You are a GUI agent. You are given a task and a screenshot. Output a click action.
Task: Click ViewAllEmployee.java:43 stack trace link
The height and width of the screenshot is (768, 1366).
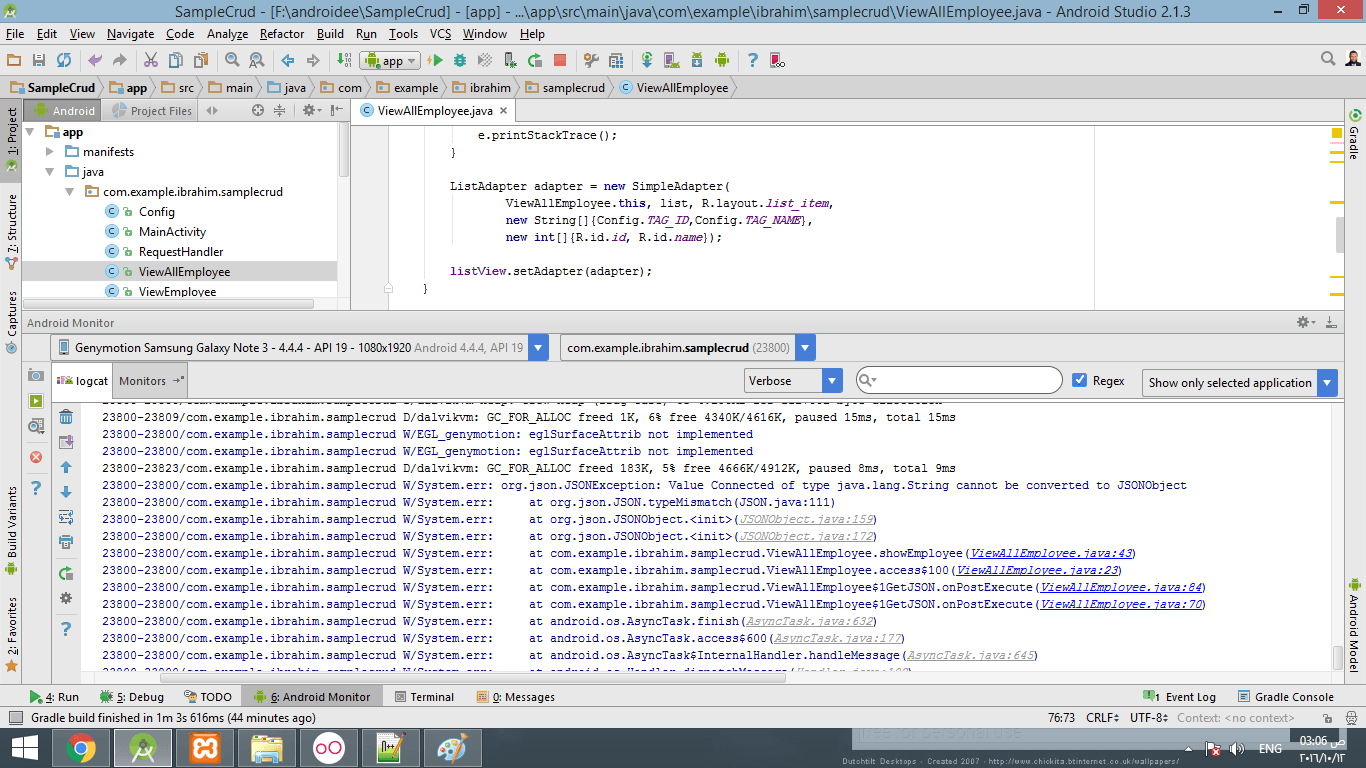tap(1050, 553)
